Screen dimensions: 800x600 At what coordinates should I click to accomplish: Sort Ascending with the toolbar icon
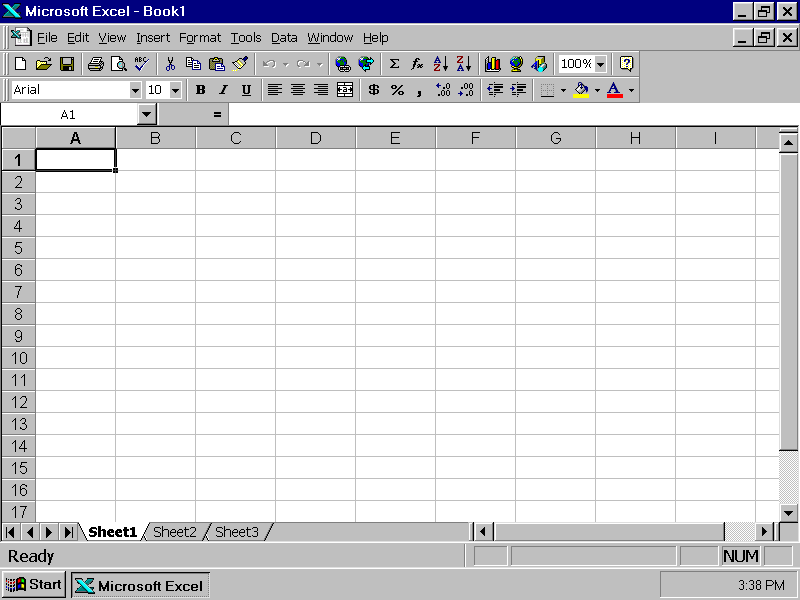coord(440,64)
